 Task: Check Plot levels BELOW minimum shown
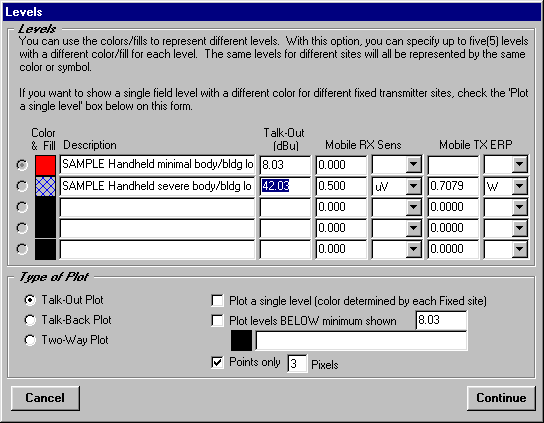coord(218,320)
